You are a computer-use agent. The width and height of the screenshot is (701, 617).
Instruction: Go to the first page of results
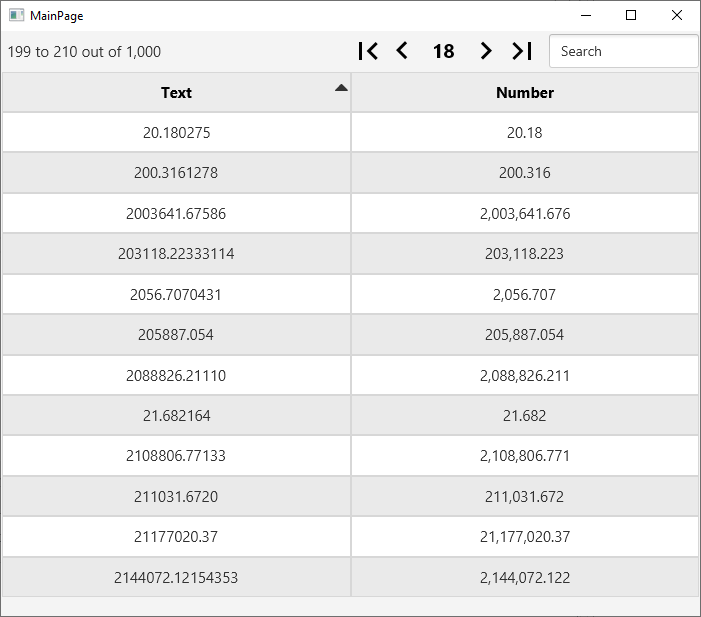(368, 51)
